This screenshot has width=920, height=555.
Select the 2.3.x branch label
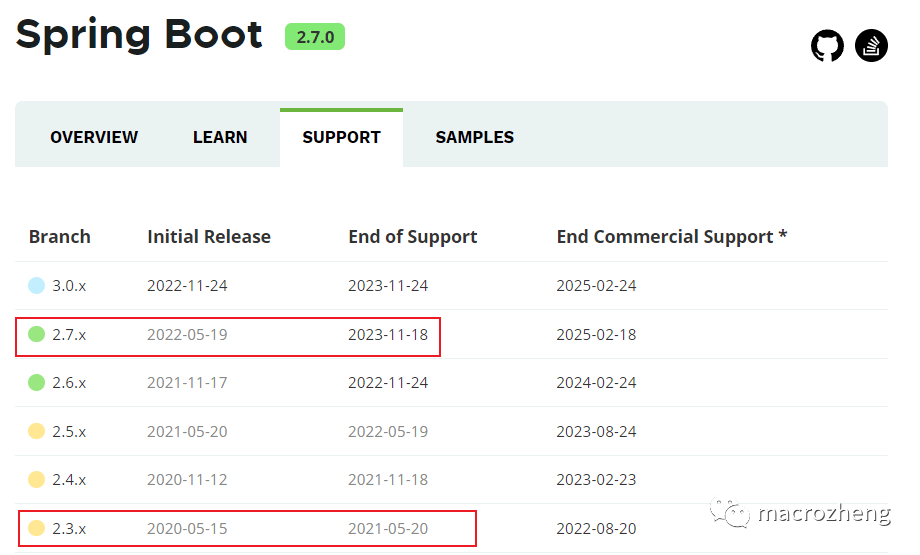click(x=69, y=528)
